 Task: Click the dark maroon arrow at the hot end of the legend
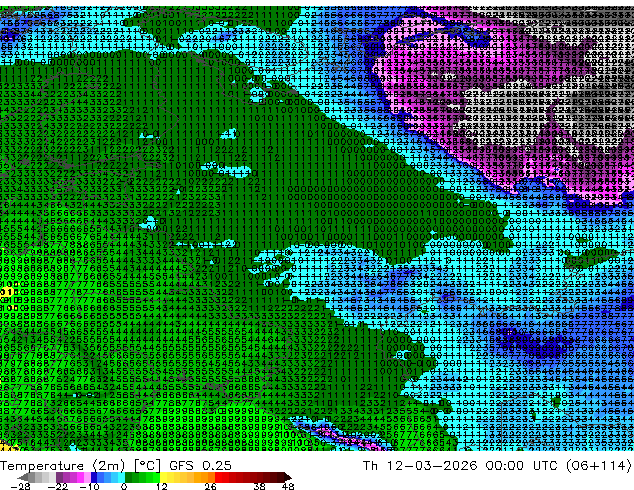click(288, 477)
